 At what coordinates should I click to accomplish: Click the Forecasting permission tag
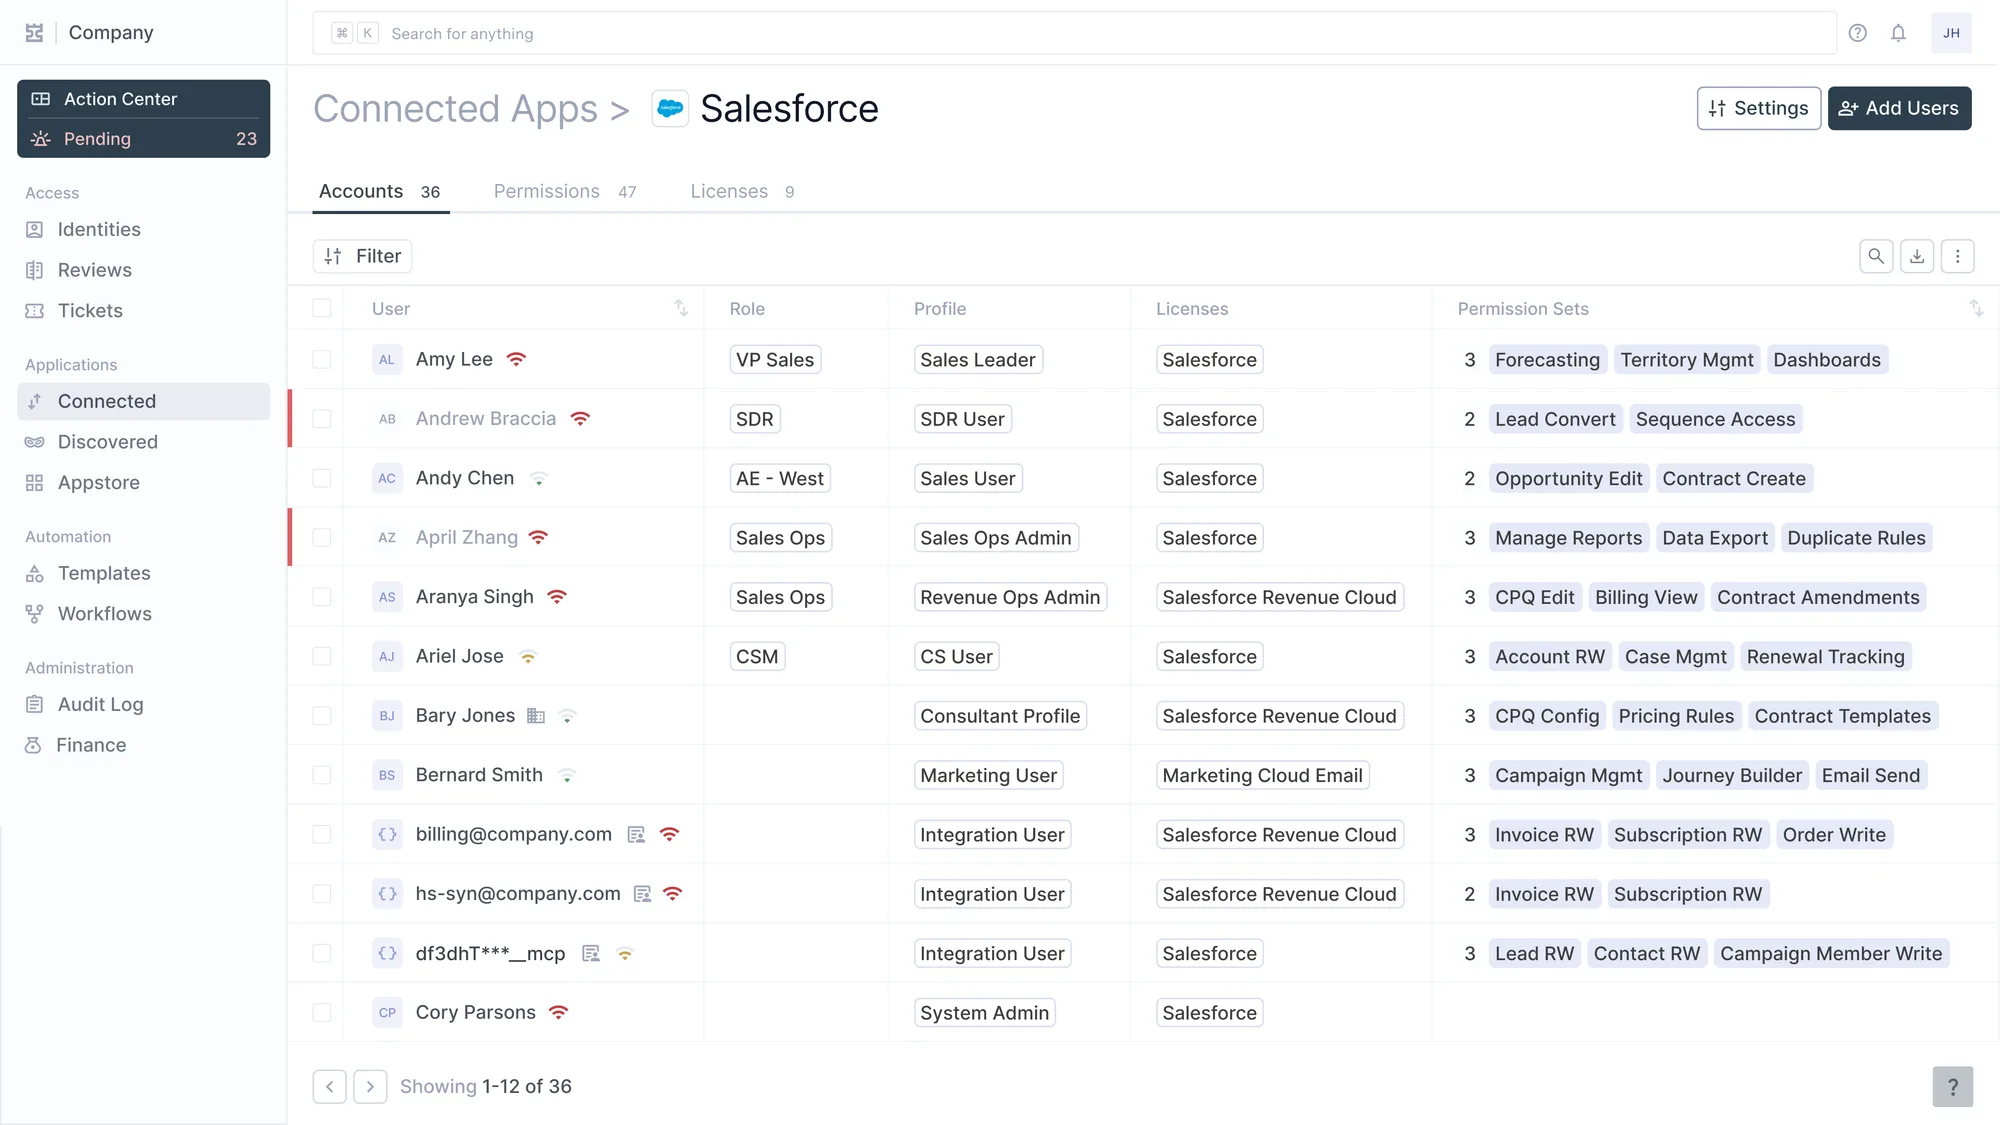click(1547, 360)
